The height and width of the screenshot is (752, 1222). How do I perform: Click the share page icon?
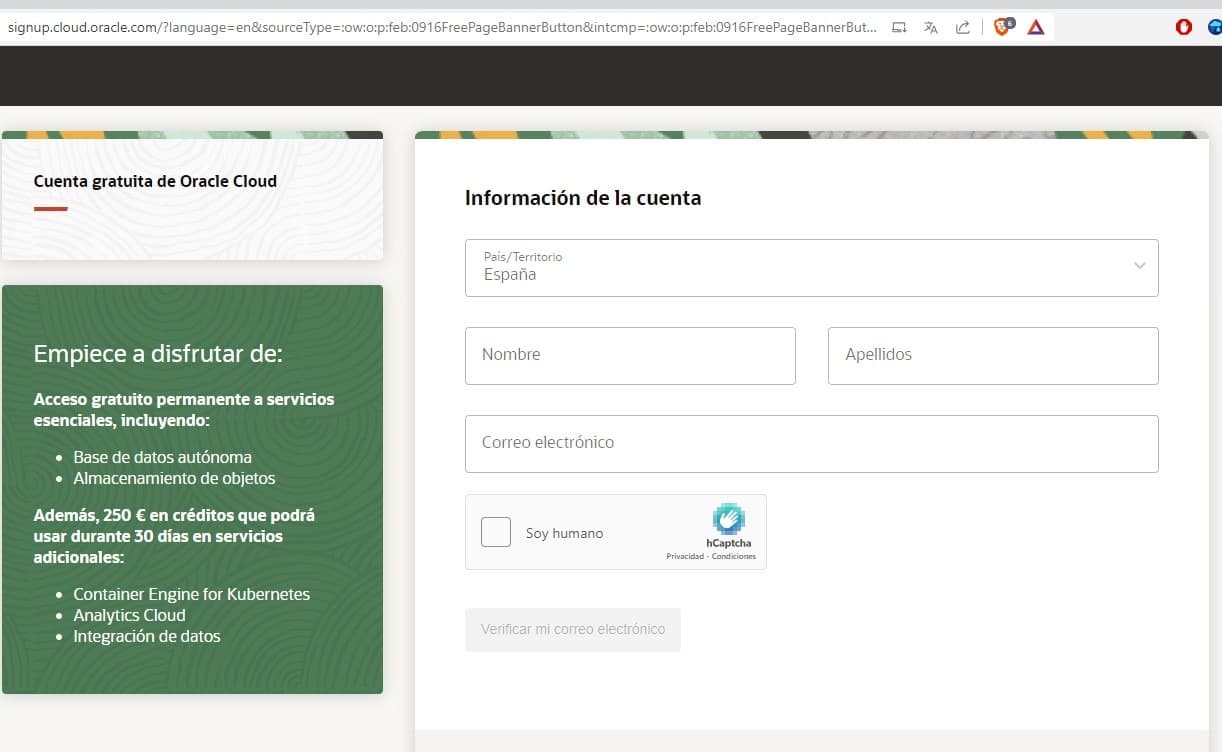tap(963, 28)
